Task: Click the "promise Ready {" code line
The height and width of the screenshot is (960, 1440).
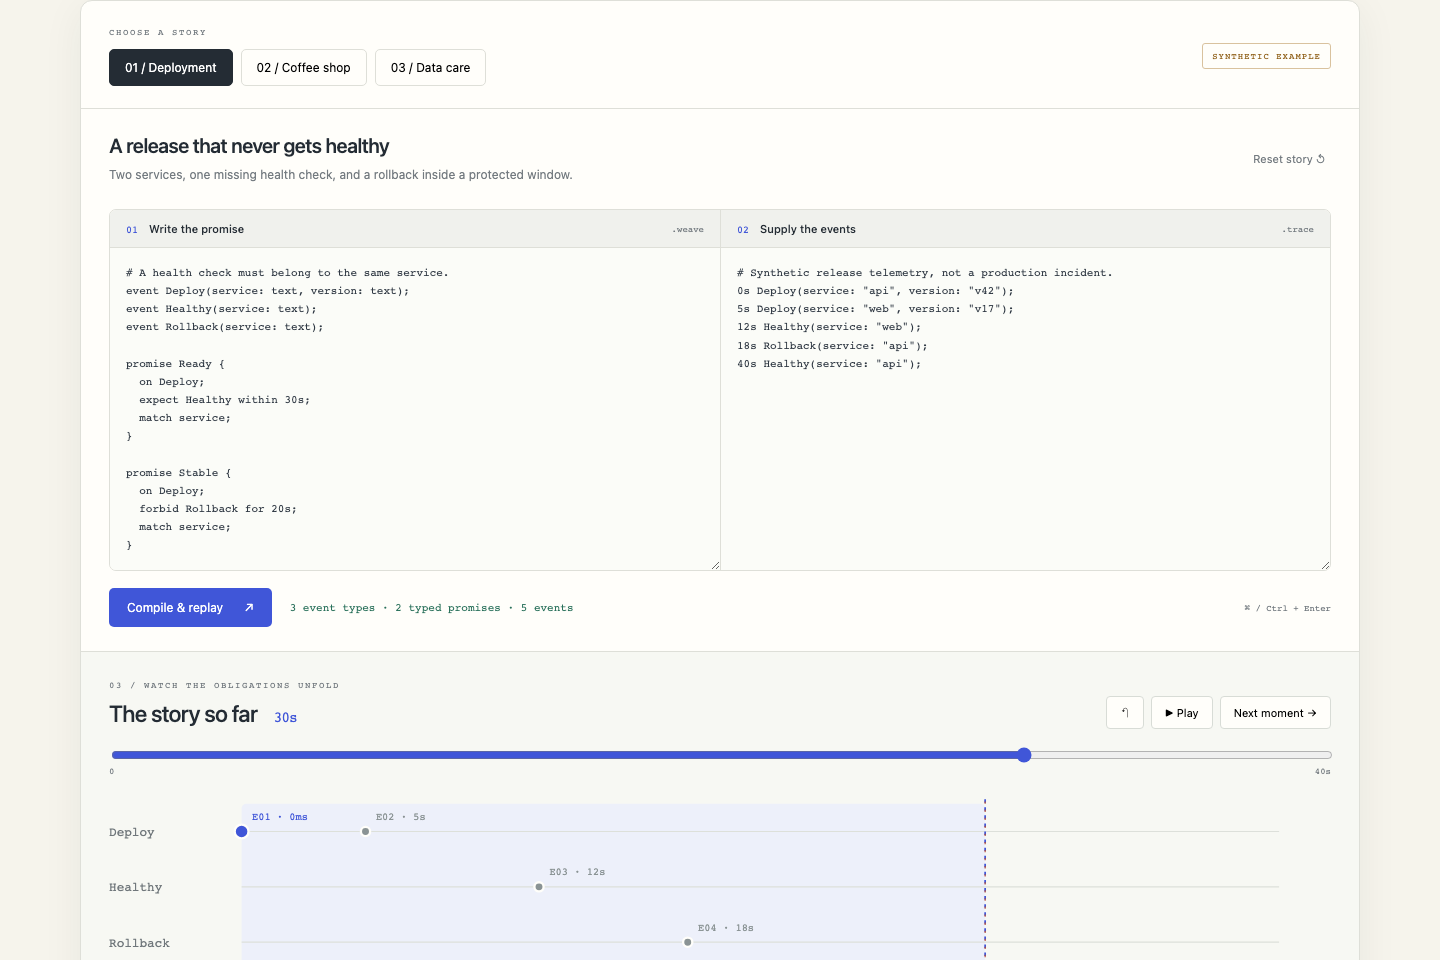Action: [x=175, y=364]
